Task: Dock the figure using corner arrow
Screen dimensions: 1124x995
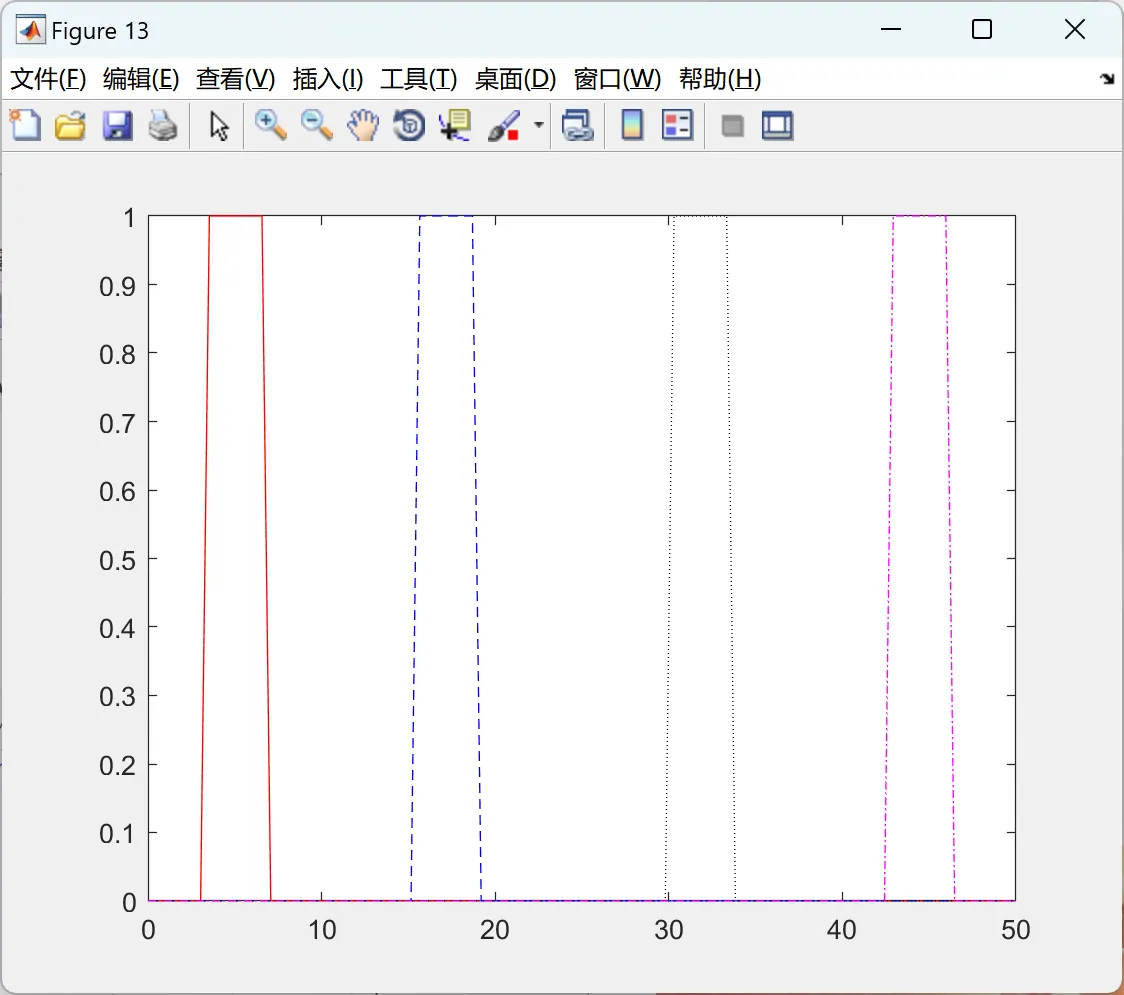Action: tap(1107, 79)
